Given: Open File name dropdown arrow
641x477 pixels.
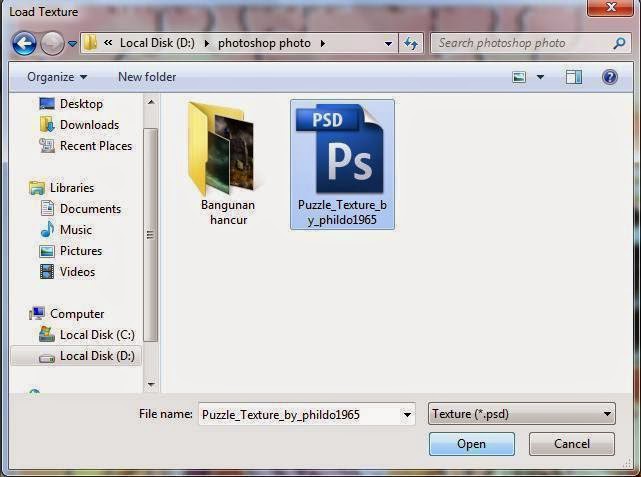Looking at the screenshot, I should (x=407, y=414).
